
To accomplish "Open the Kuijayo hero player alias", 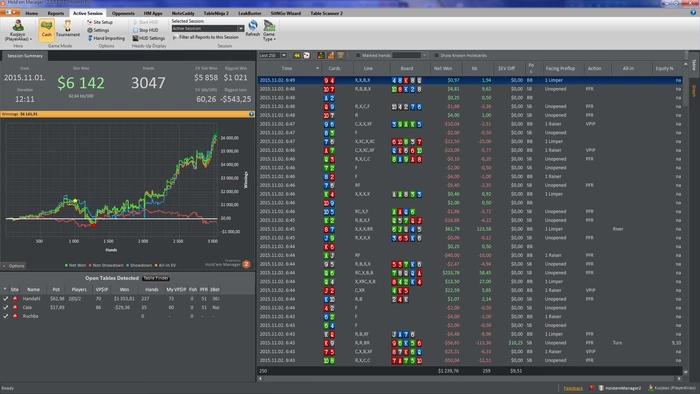I will point(18,30).
